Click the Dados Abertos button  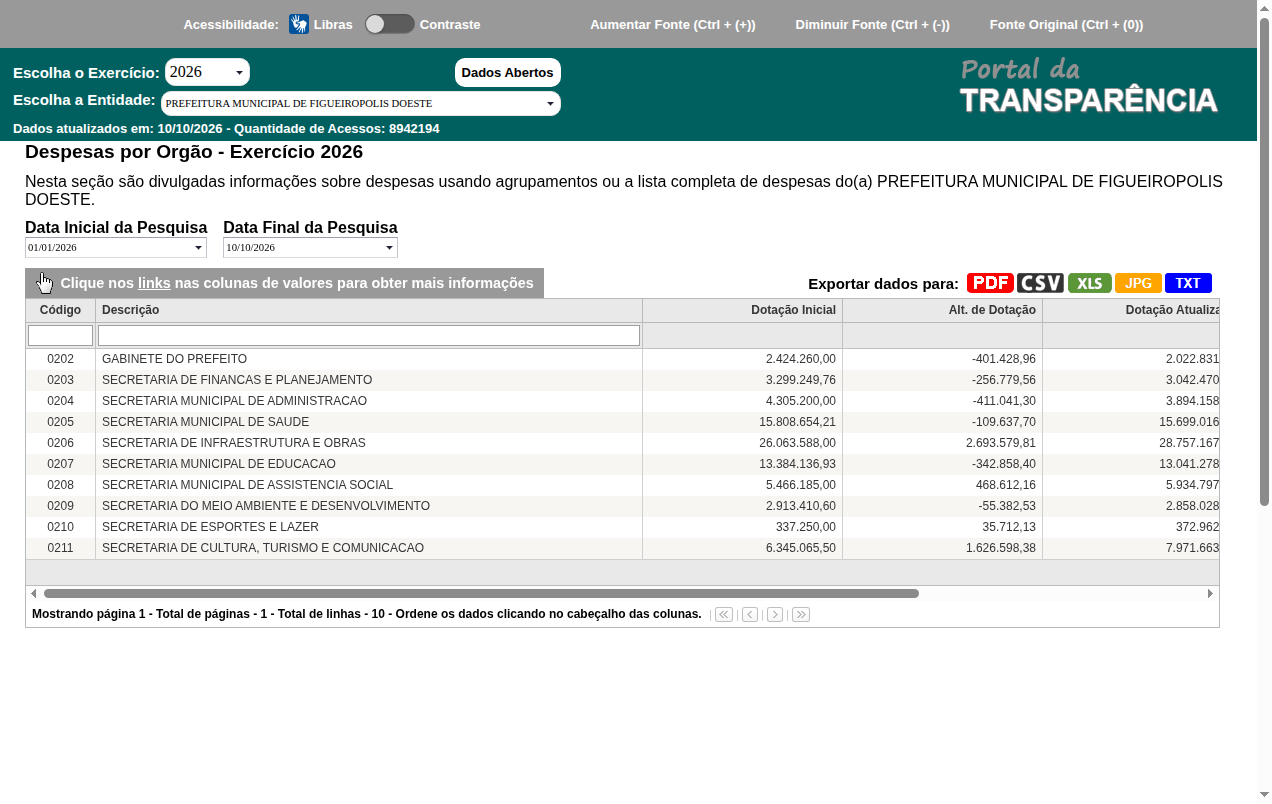click(508, 72)
